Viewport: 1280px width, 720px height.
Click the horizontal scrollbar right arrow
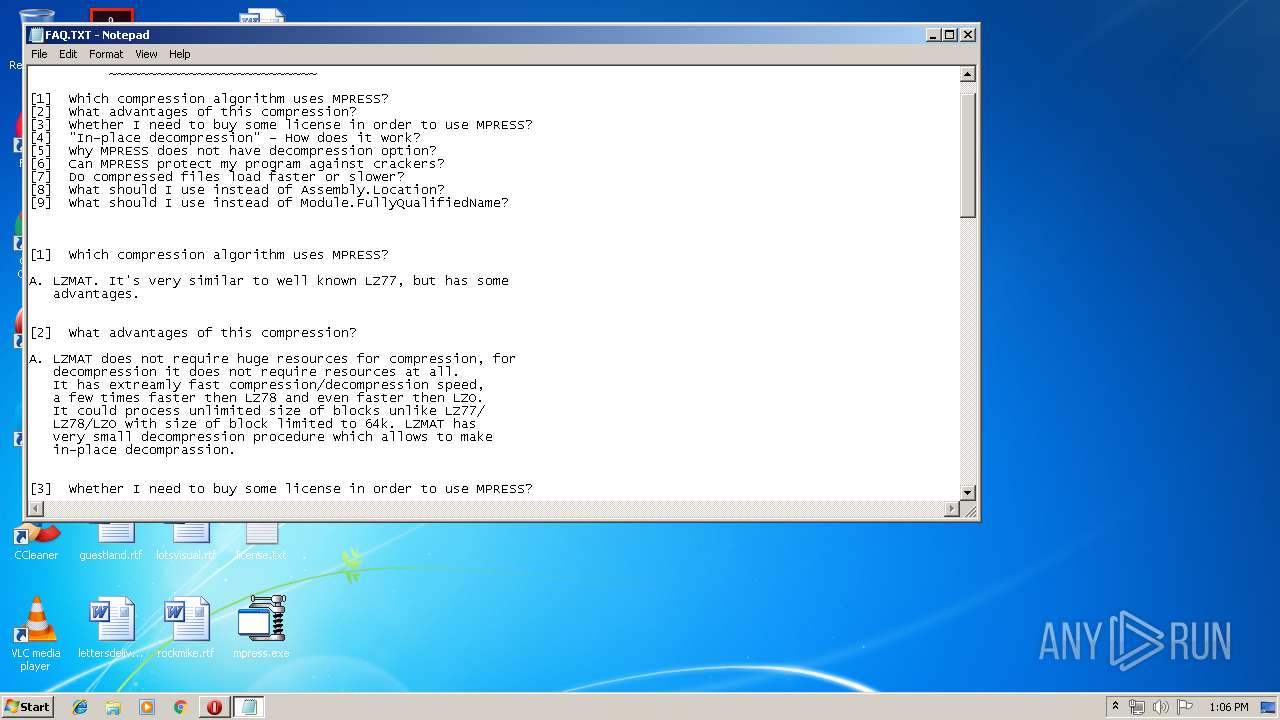[952, 509]
